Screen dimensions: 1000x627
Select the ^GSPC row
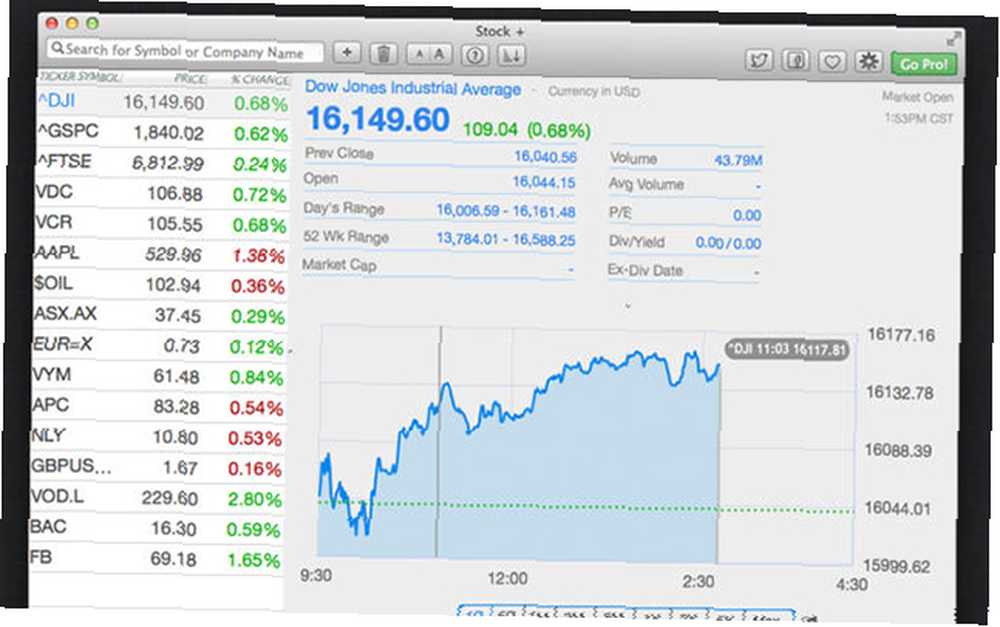click(x=163, y=132)
